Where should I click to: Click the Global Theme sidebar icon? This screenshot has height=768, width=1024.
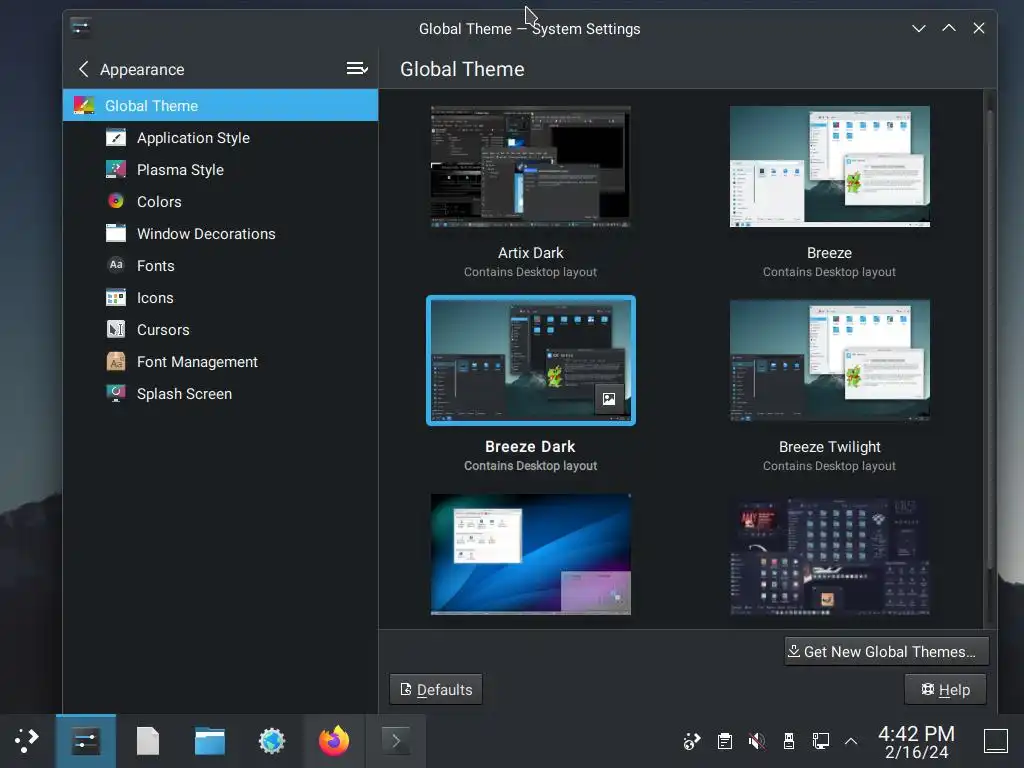click(84, 105)
